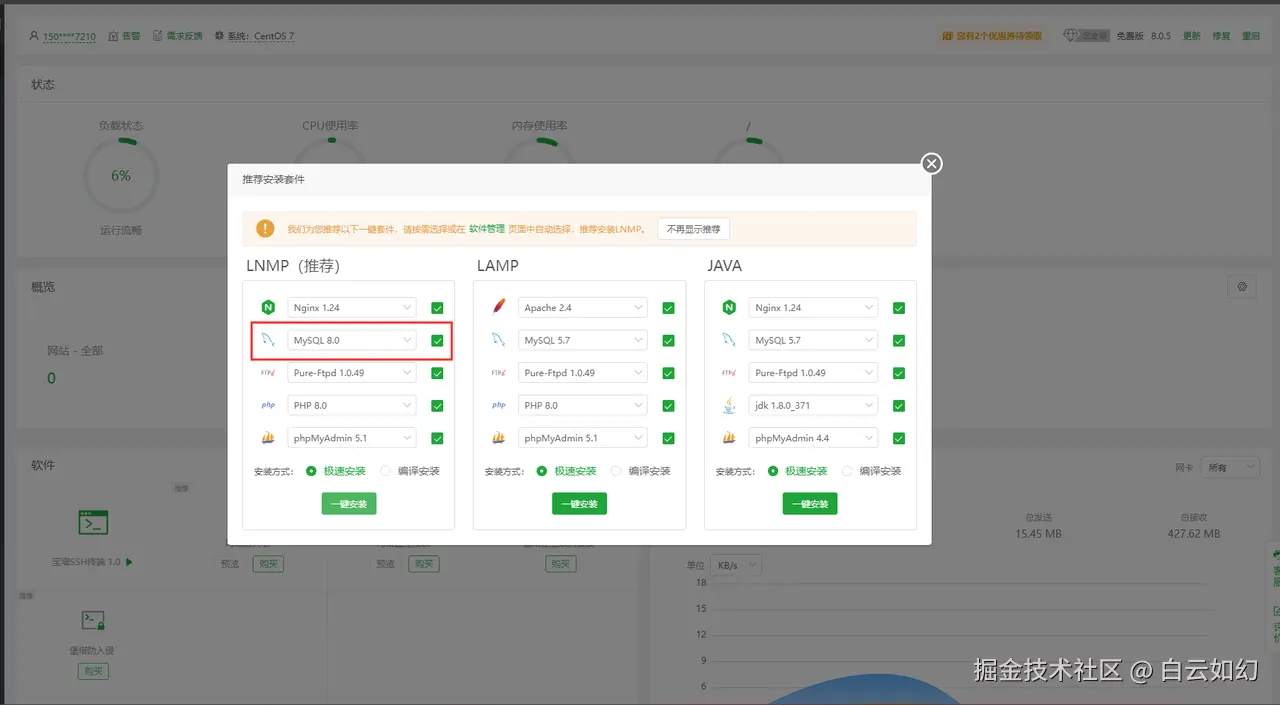Click the FTP icon in LNMP column
The width and height of the screenshot is (1280, 705).
268,373
